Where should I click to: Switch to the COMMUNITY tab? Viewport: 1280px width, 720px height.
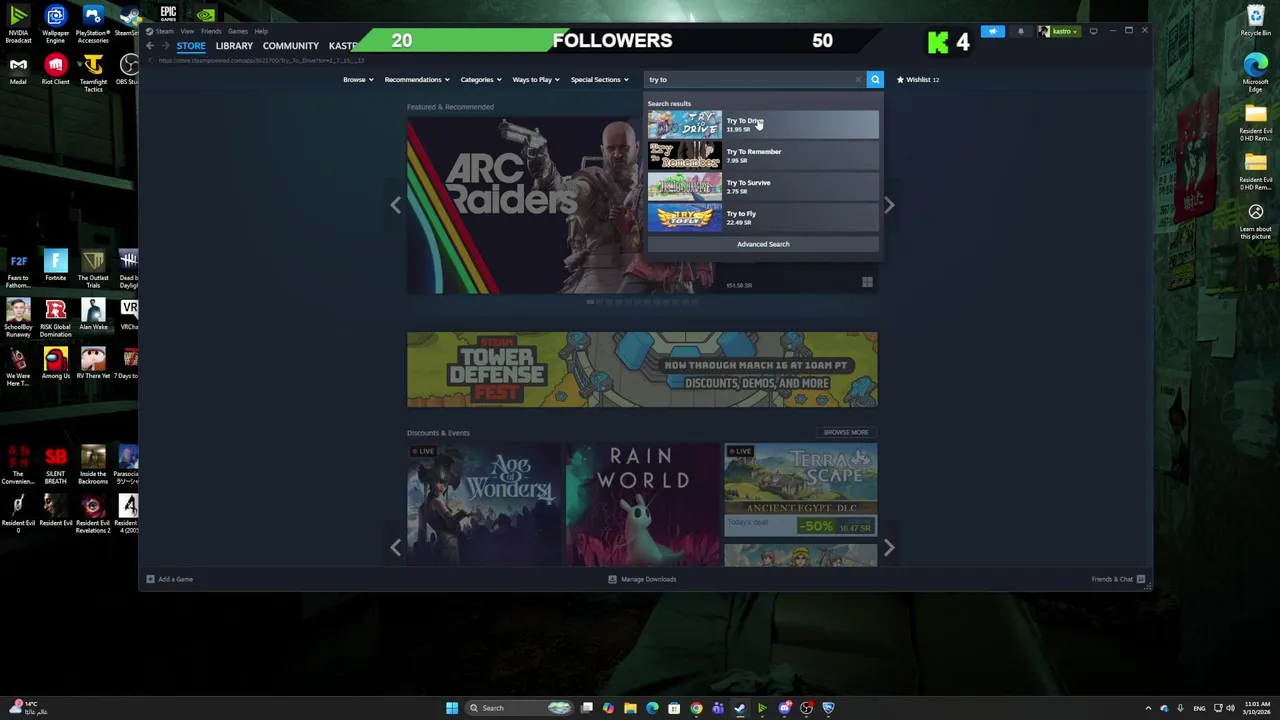click(290, 46)
